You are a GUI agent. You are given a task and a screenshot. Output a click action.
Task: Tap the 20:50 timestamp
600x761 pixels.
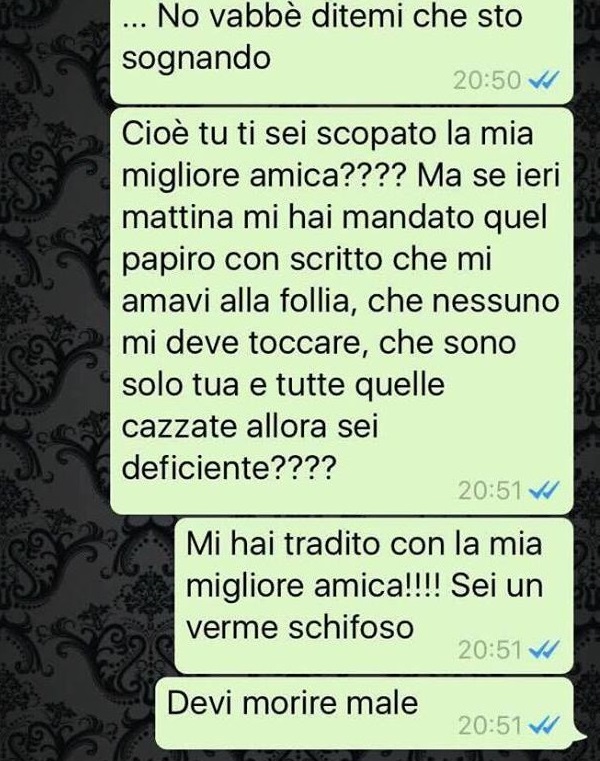click(487, 80)
